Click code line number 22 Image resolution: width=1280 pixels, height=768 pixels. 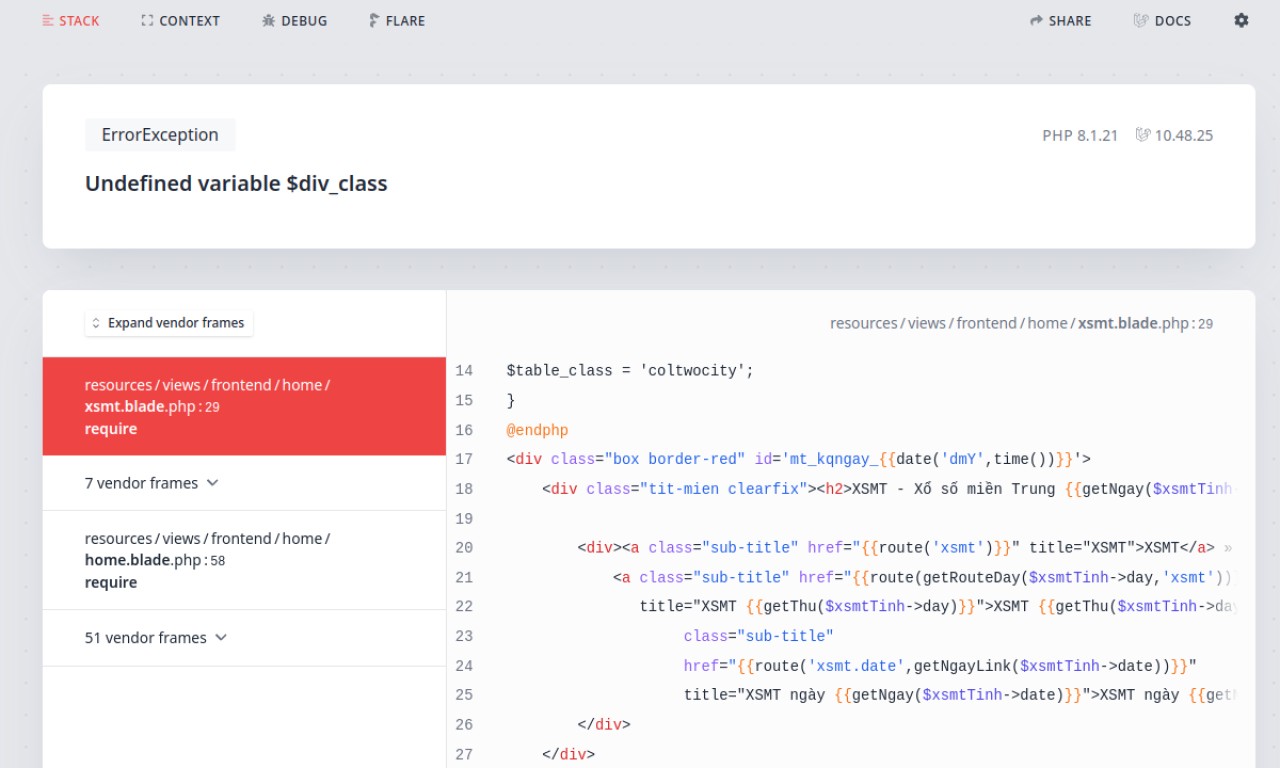[464, 606]
